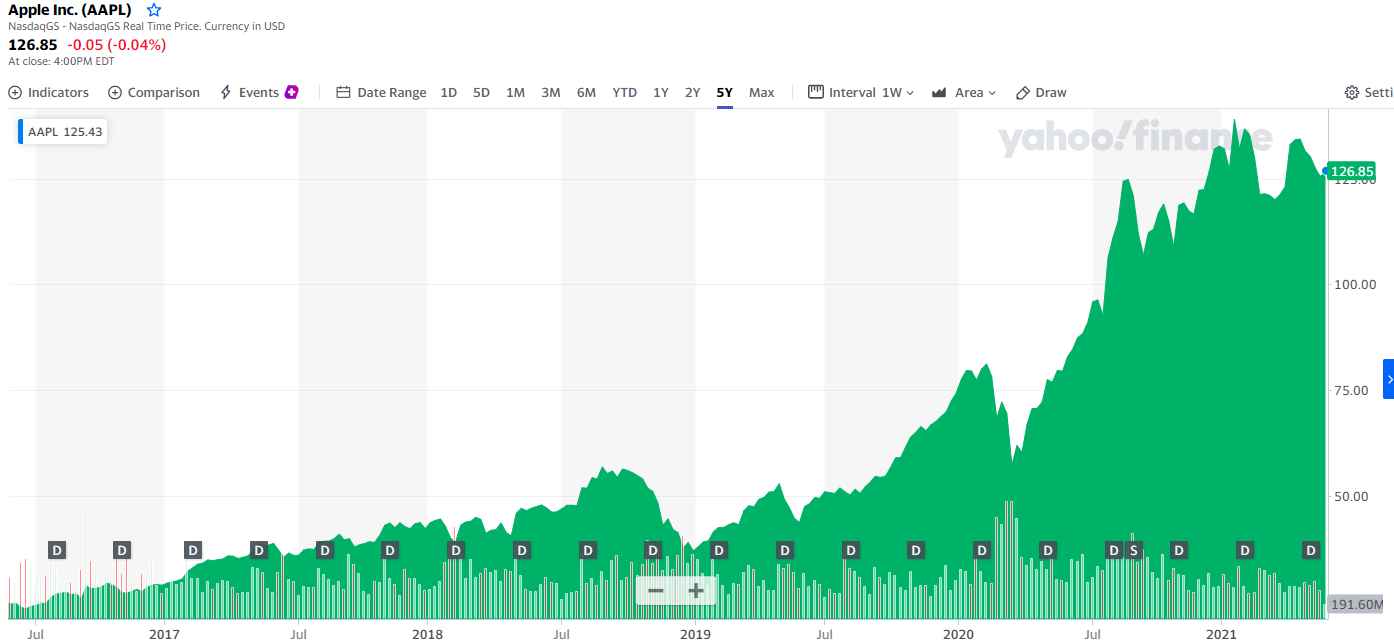1394x644 pixels.
Task: Click the D marker immediately right of S
Action: [x=1179, y=550]
